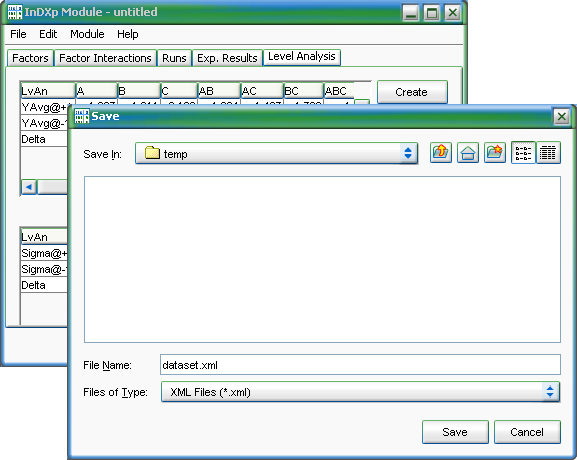This screenshot has width=577, height=460.
Task: Click the B column header
Action: [x=139, y=91]
